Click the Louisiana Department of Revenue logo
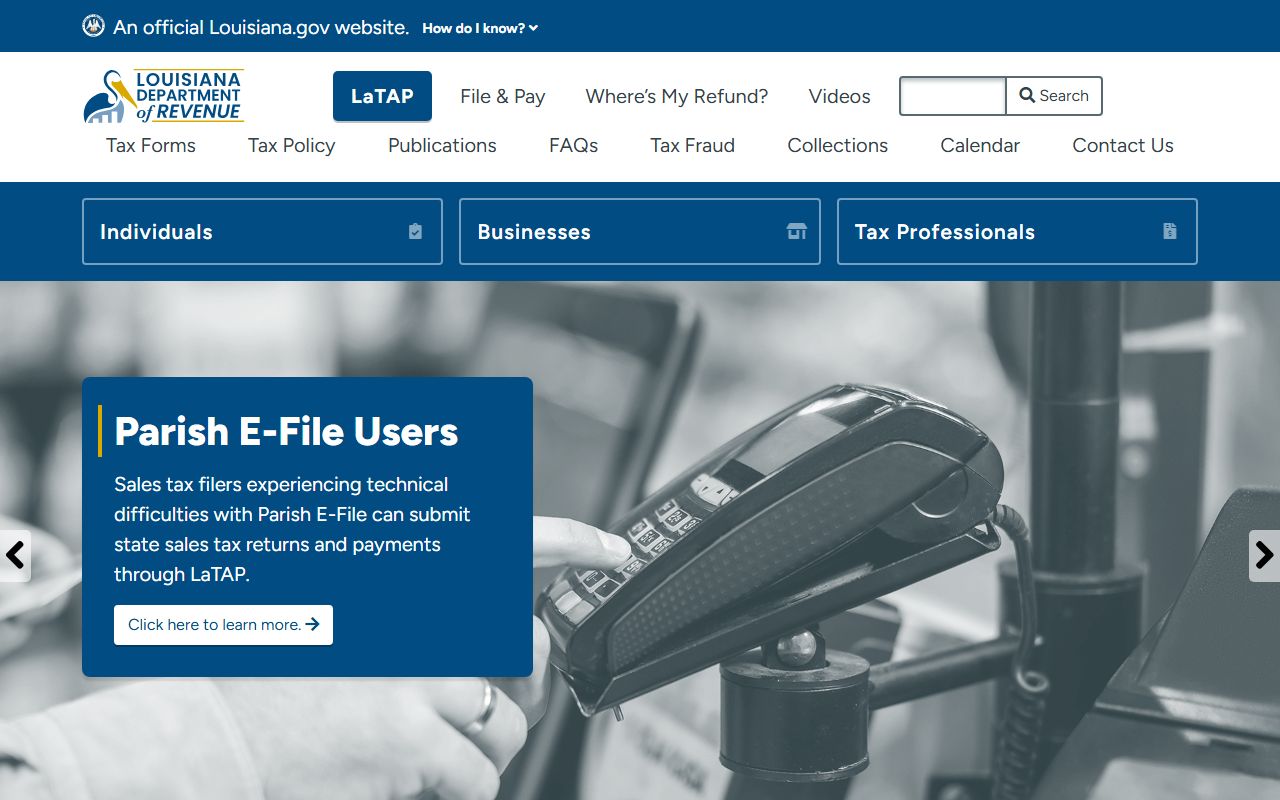1280x800 pixels. [163, 96]
